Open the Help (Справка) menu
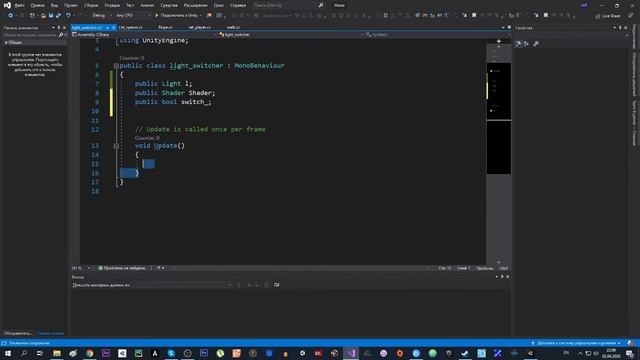Image resolution: width=640 pixels, height=360 pixels. point(238,5)
